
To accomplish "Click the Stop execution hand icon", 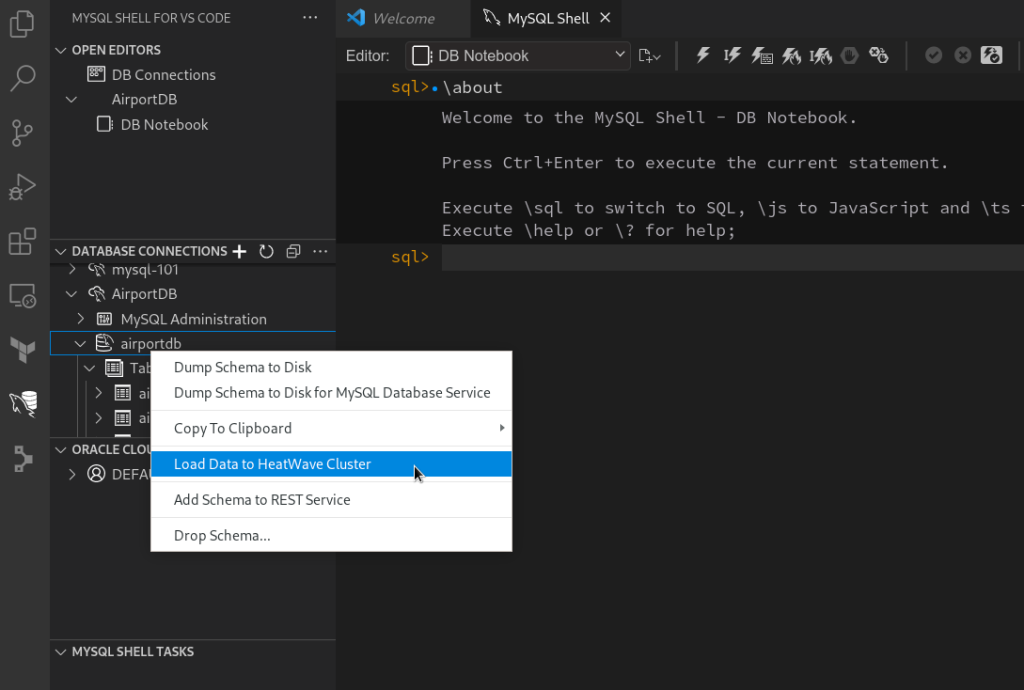I will 849,55.
